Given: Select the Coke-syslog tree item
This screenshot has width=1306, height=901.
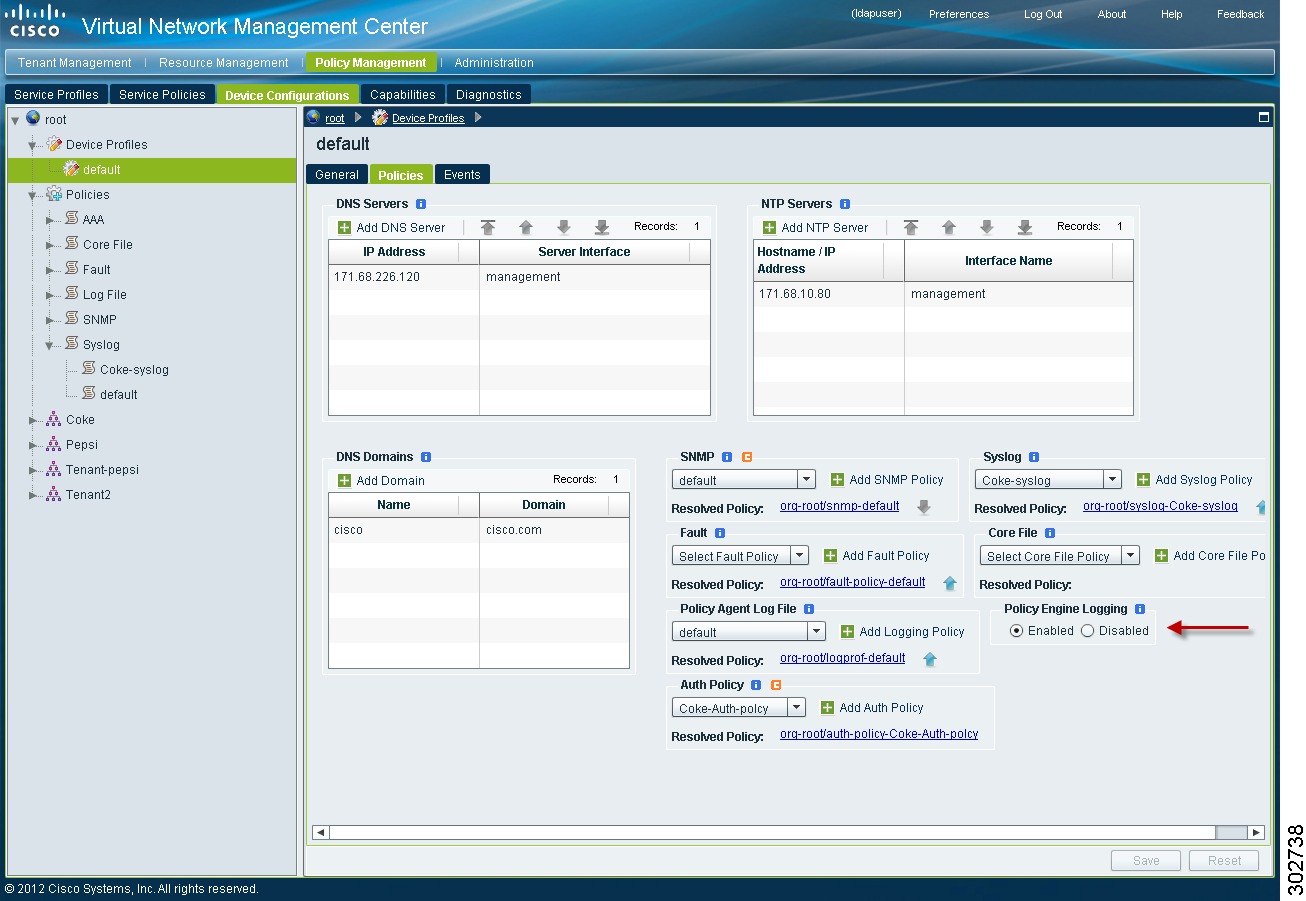Looking at the screenshot, I should 134,370.
